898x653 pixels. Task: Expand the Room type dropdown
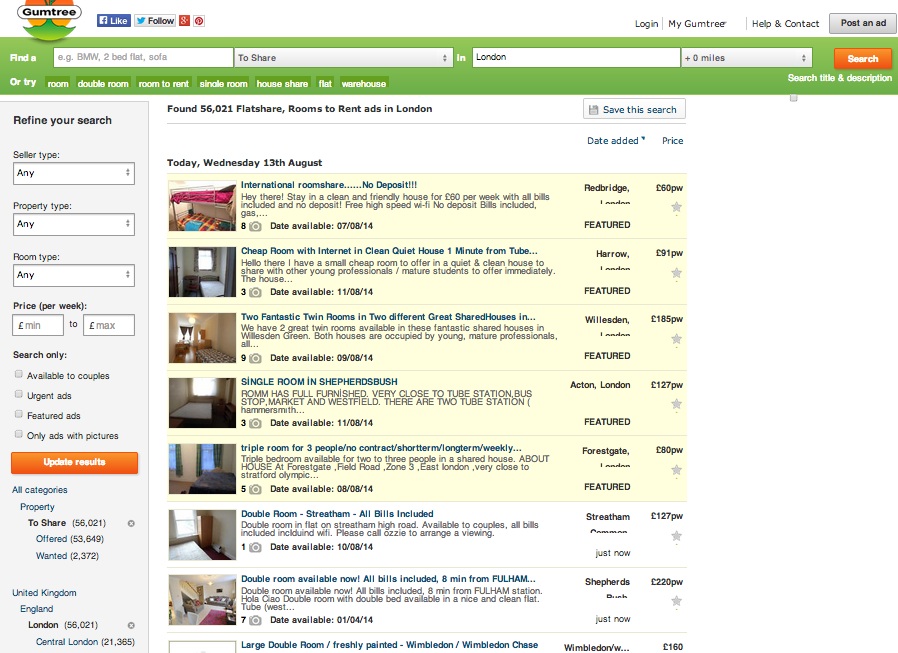coord(74,275)
